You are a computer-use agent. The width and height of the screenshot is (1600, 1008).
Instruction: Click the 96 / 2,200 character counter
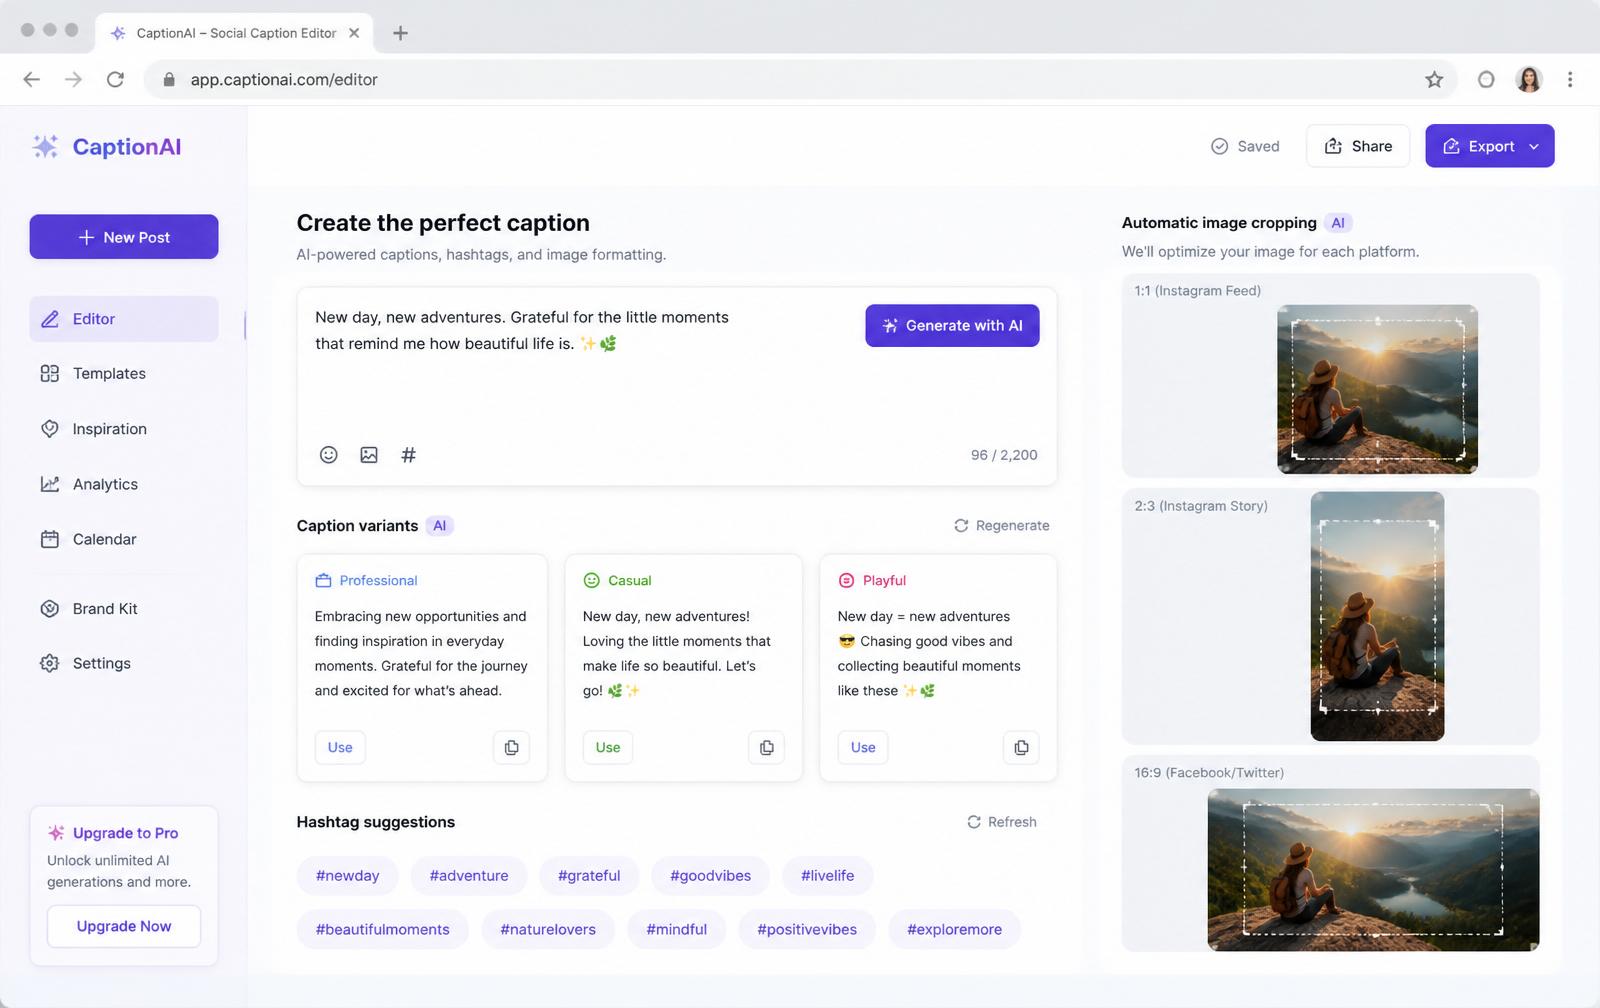coord(1004,455)
